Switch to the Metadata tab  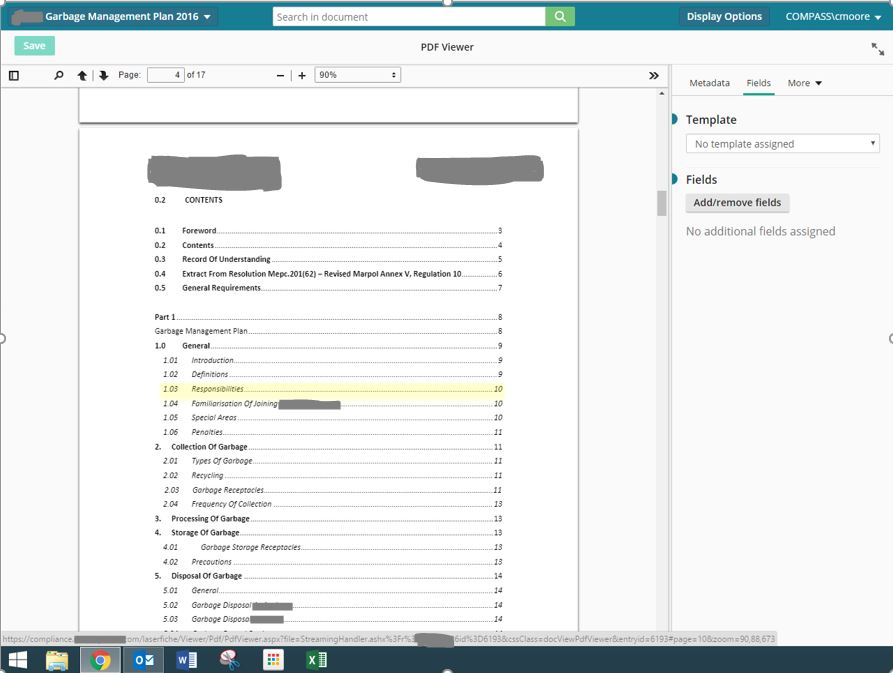point(709,83)
